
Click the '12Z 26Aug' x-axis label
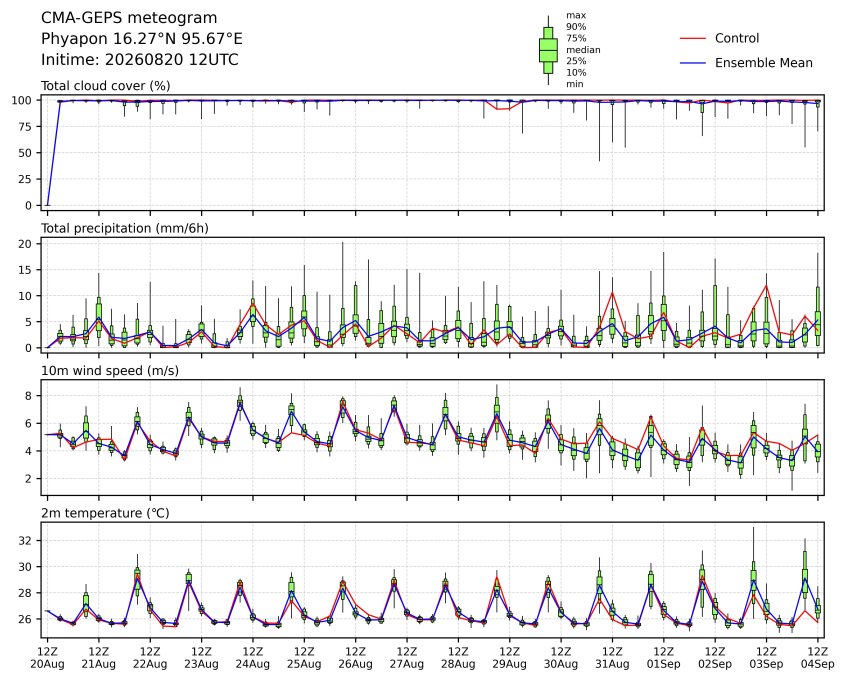tap(356, 658)
